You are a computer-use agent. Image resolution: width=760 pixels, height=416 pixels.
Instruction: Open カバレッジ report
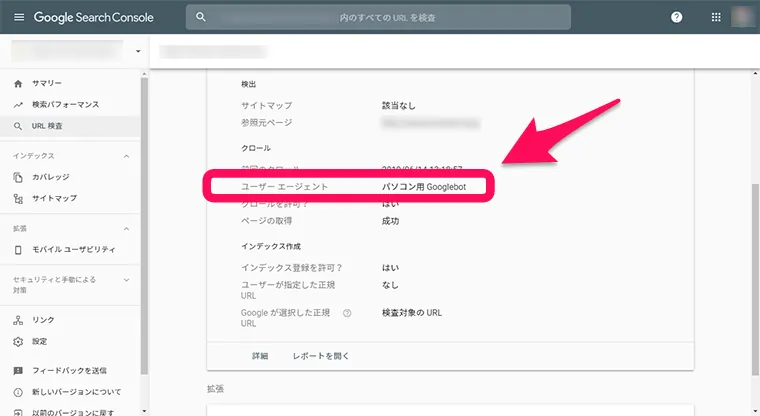tap(51, 177)
